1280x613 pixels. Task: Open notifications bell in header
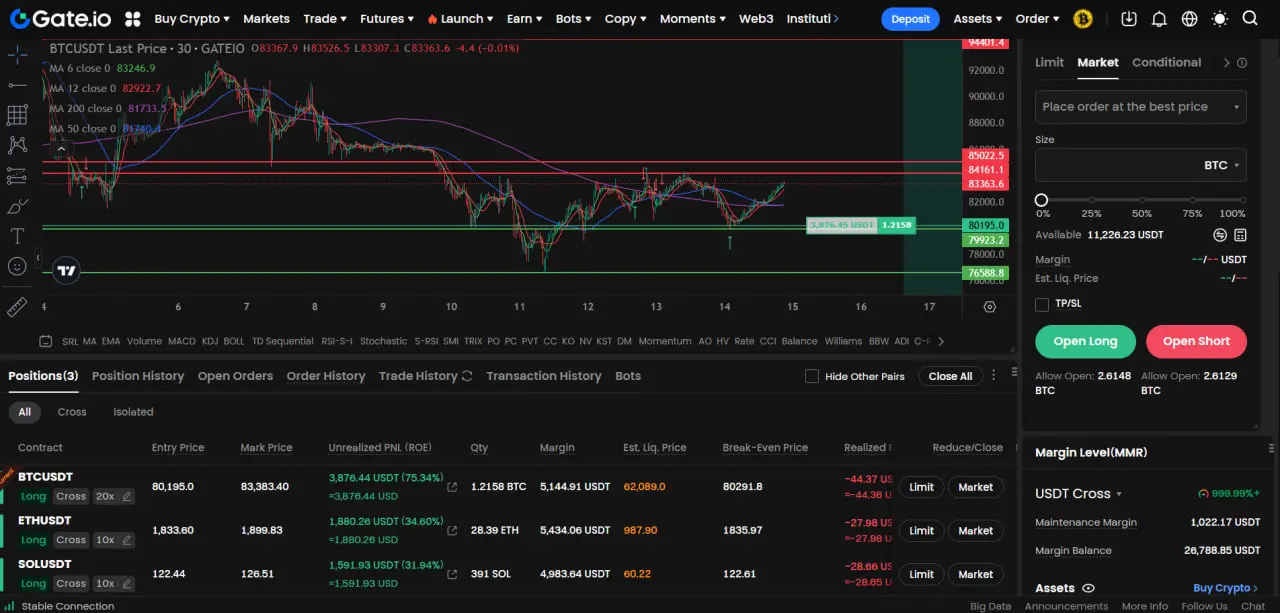pyautogui.click(x=1159, y=19)
